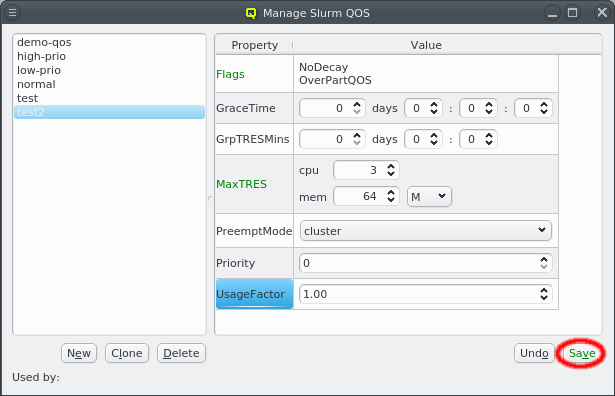Screen dimensions: 615x396
Task: Minimize the Manage Slurm QOS window
Action: [x=552, y=13]
